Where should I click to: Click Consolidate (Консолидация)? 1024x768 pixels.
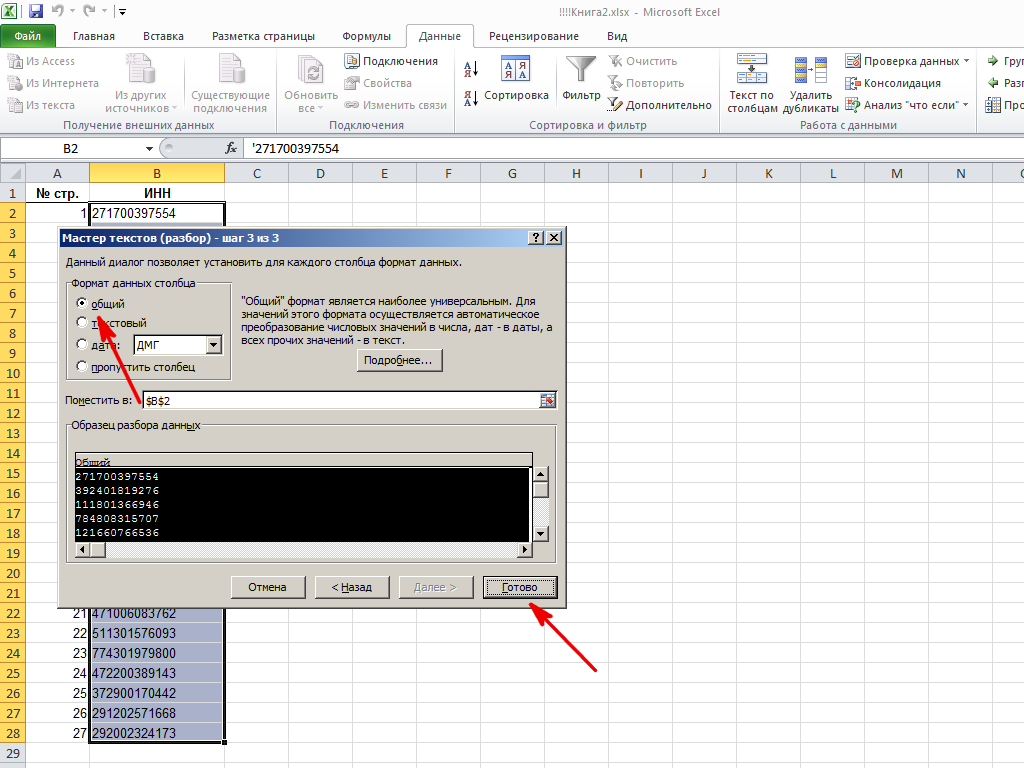[x=893, y=83]
